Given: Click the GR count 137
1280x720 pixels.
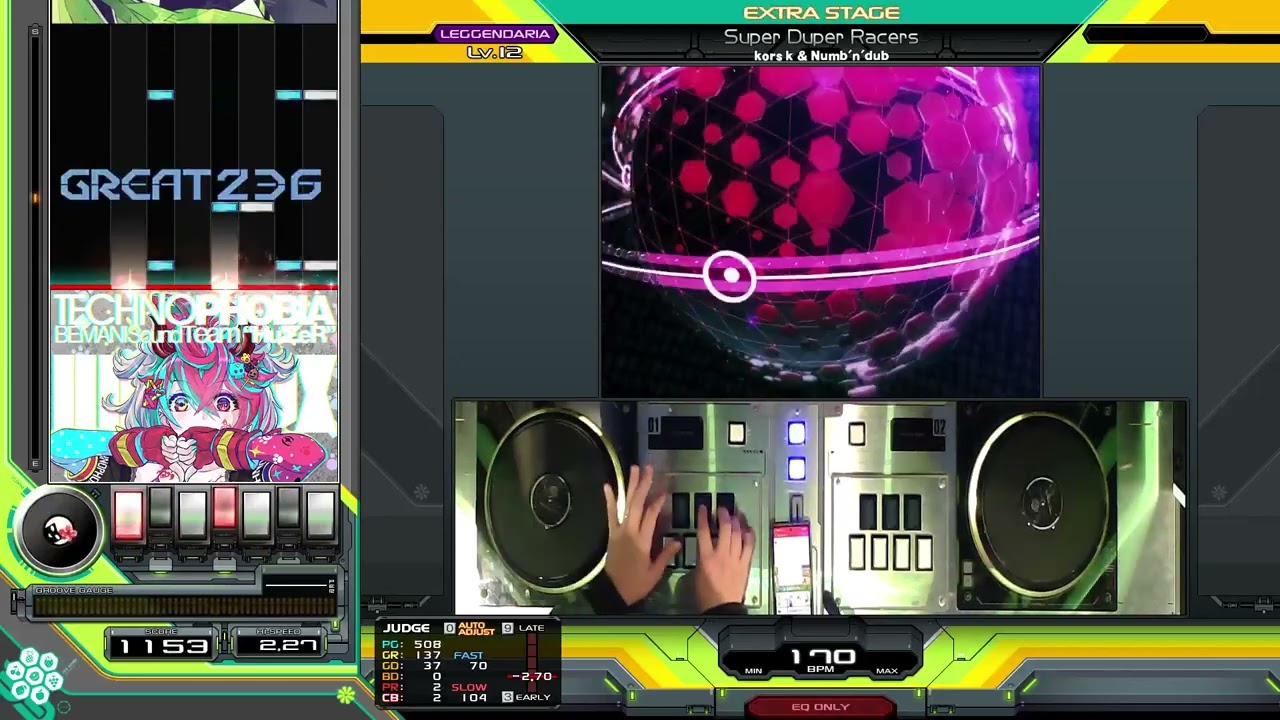Looking at the screenshot, I should pyautogui.click(x=427, y=656).
